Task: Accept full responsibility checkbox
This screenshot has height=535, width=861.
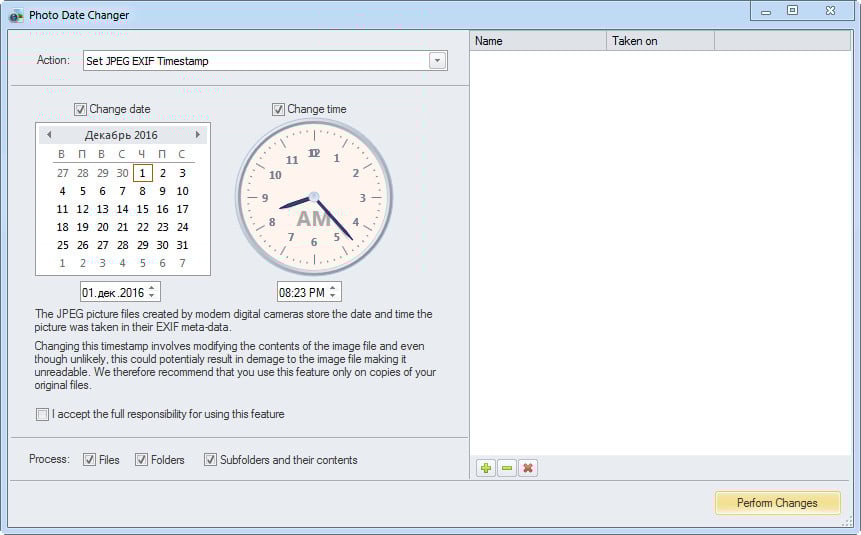Action: click(x=42, y=414)
